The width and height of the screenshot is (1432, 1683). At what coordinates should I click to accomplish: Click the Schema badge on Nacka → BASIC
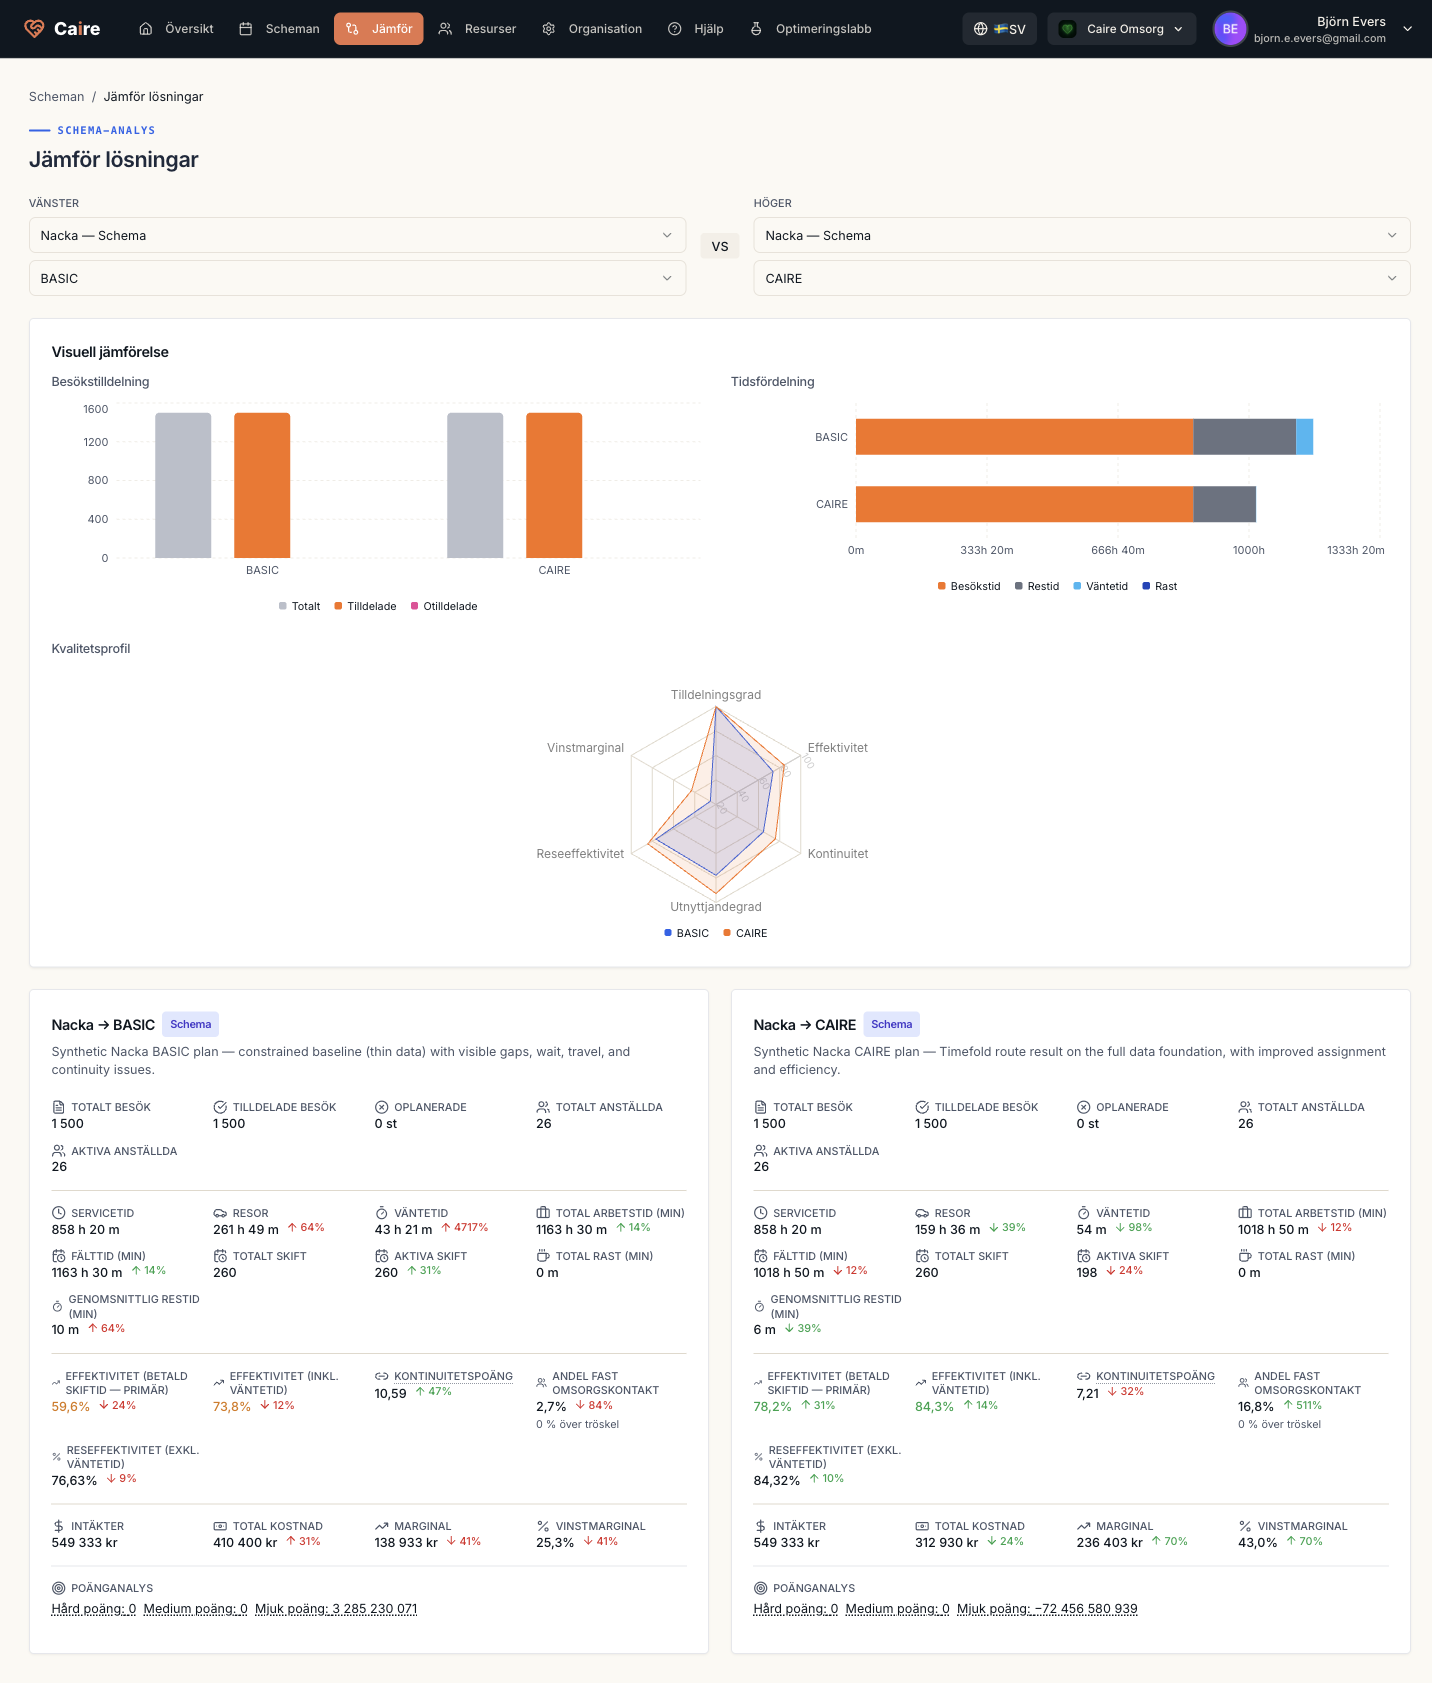click(190, 1024)
